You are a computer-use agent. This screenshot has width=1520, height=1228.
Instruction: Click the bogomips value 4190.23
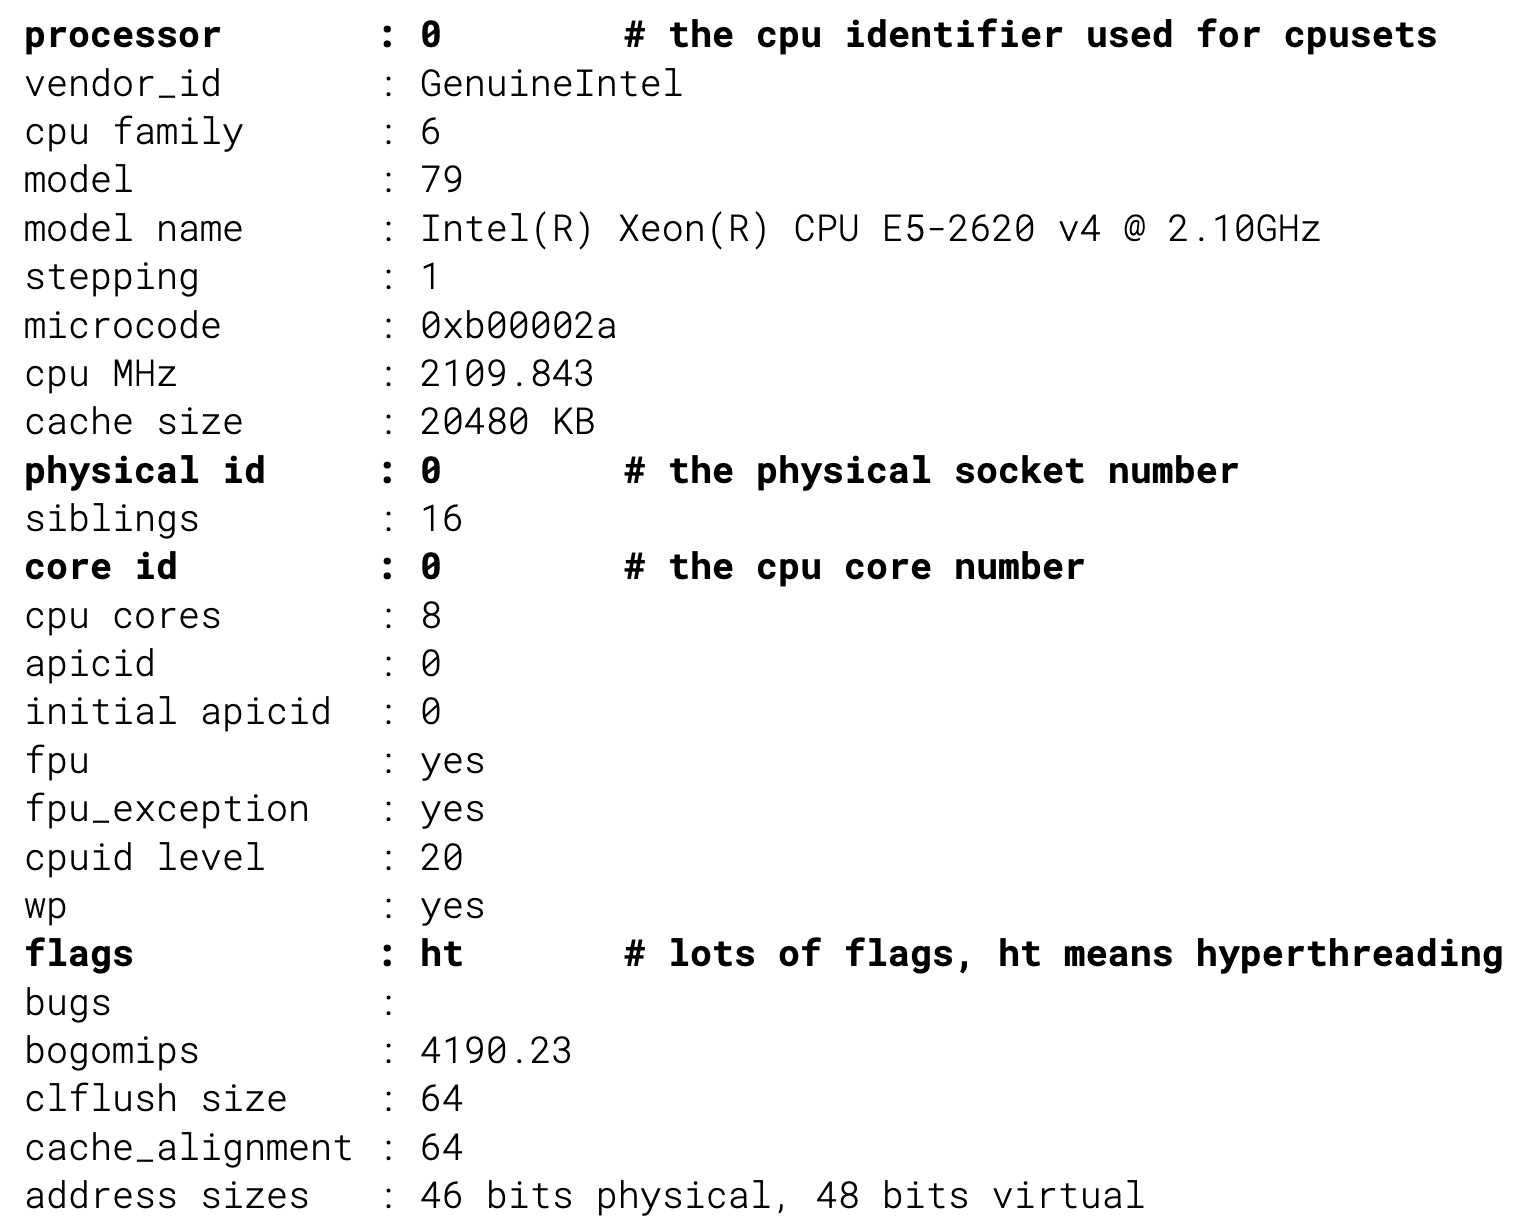point(495,1051)
